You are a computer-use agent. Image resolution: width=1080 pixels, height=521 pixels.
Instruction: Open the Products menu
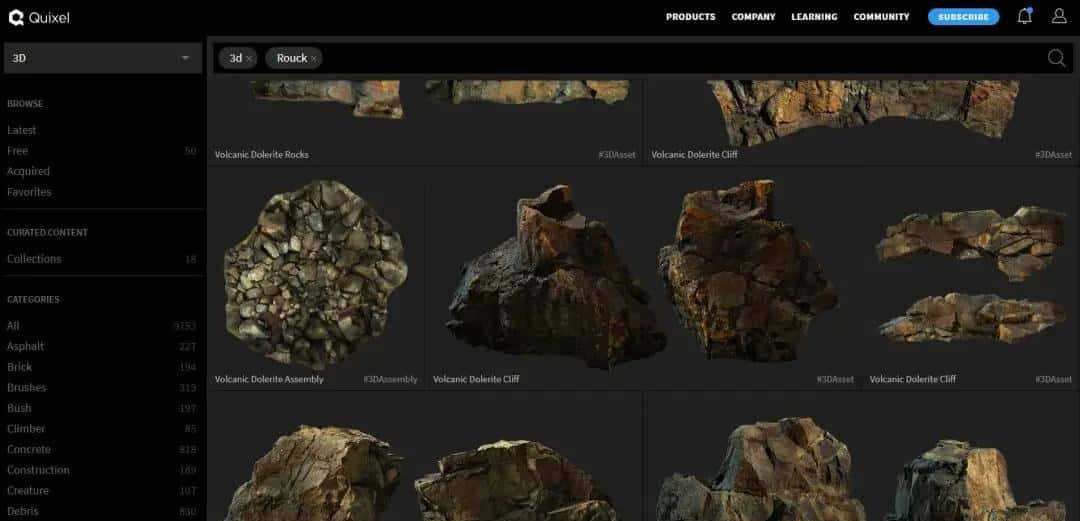coord(690,17)
